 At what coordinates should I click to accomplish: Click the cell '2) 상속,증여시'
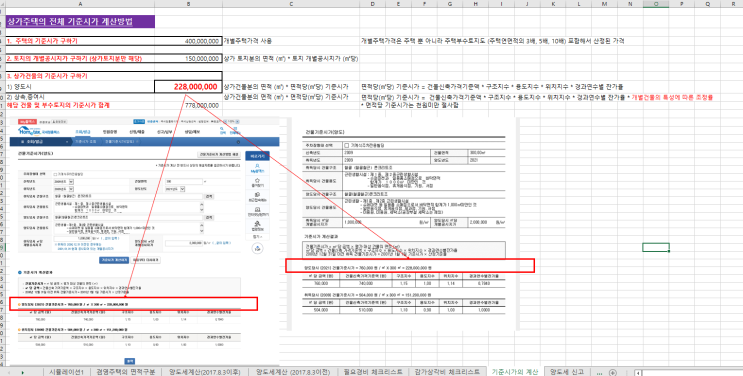tap(80, 97)
